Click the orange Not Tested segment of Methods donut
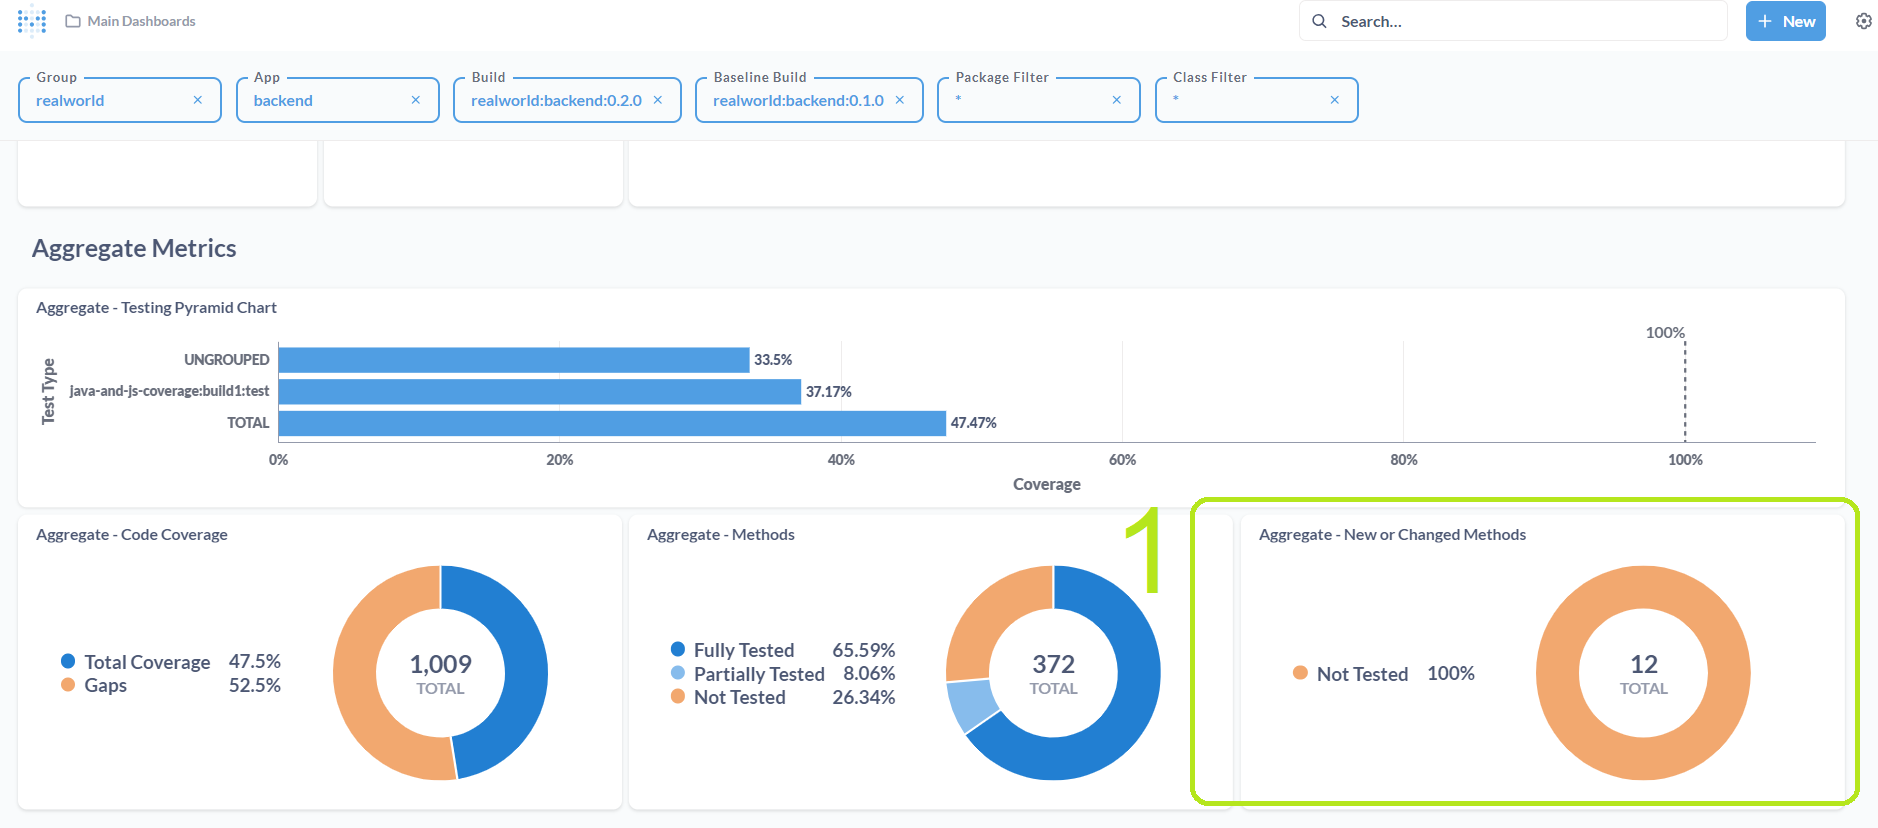The height and width of the screenshot is (828, 1878). pos(980,612)
